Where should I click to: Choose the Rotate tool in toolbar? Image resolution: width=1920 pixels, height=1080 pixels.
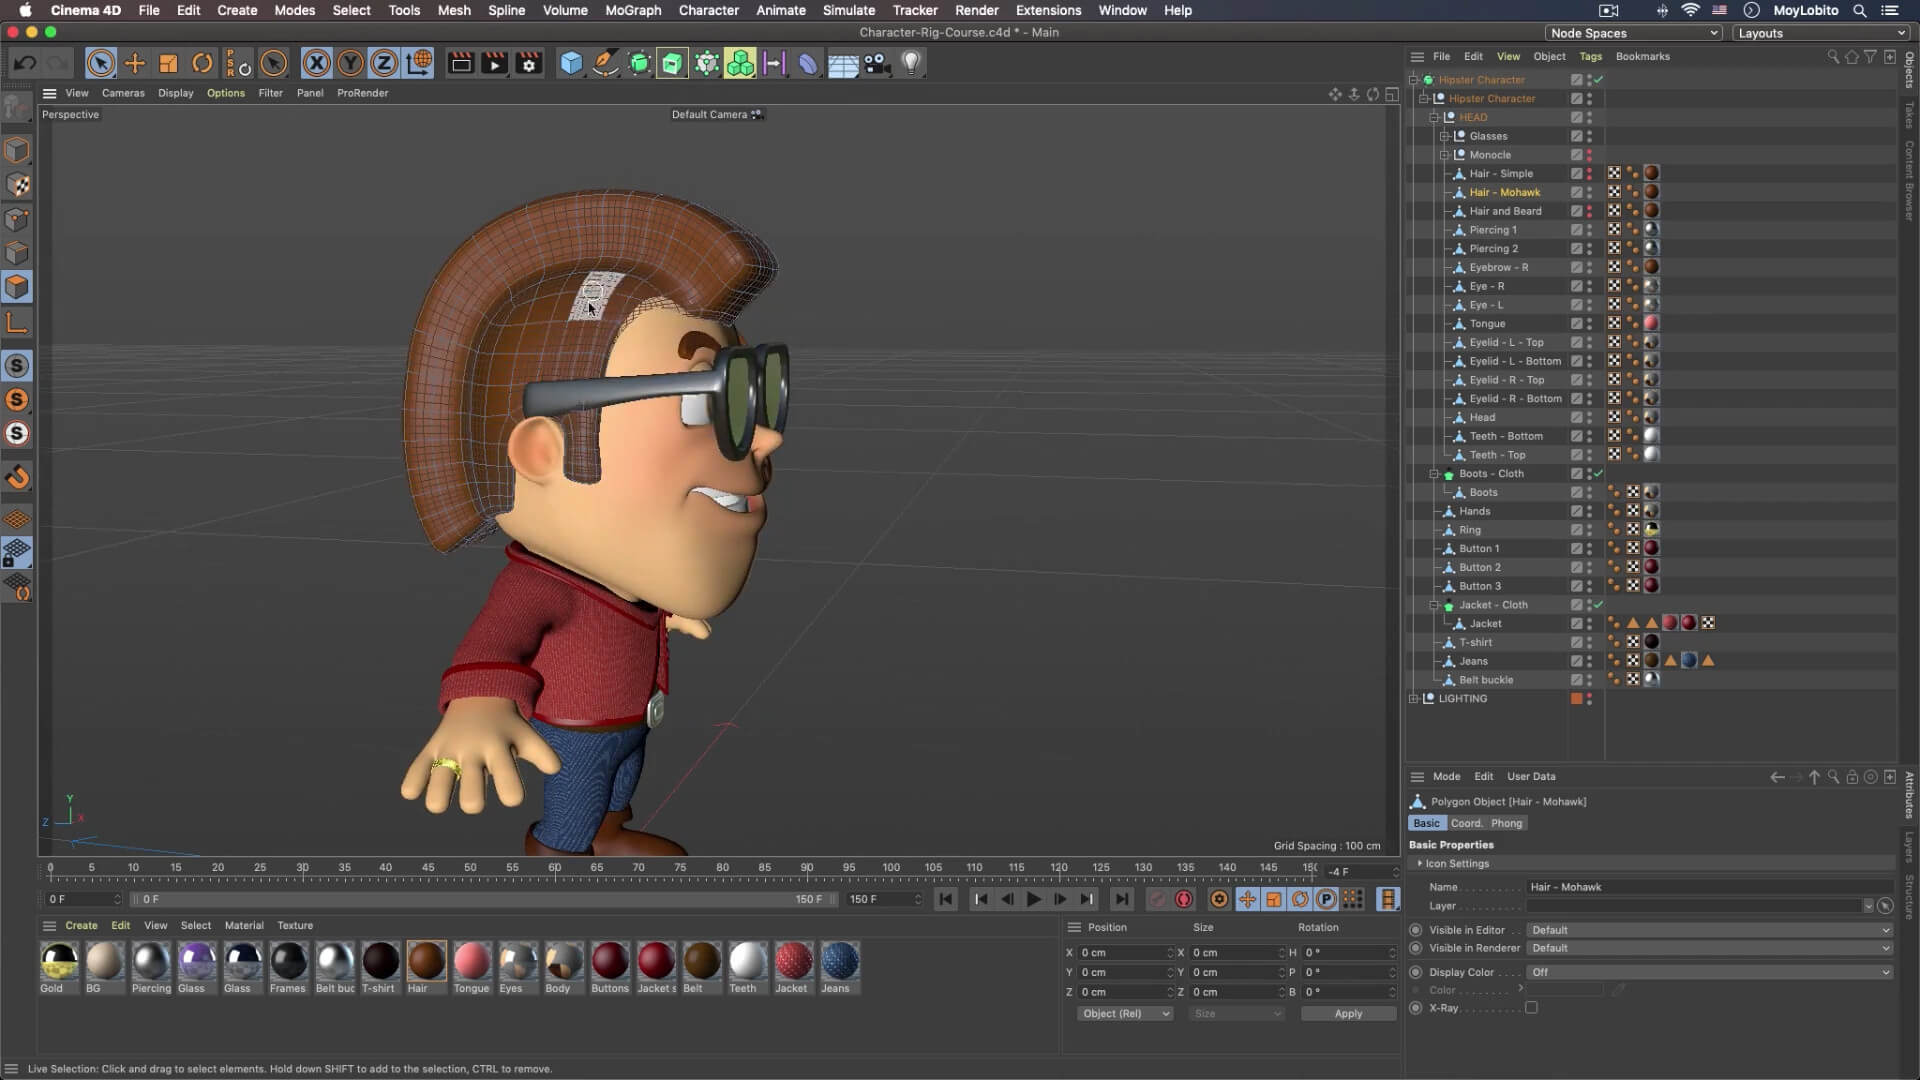(x=202, y=63)
